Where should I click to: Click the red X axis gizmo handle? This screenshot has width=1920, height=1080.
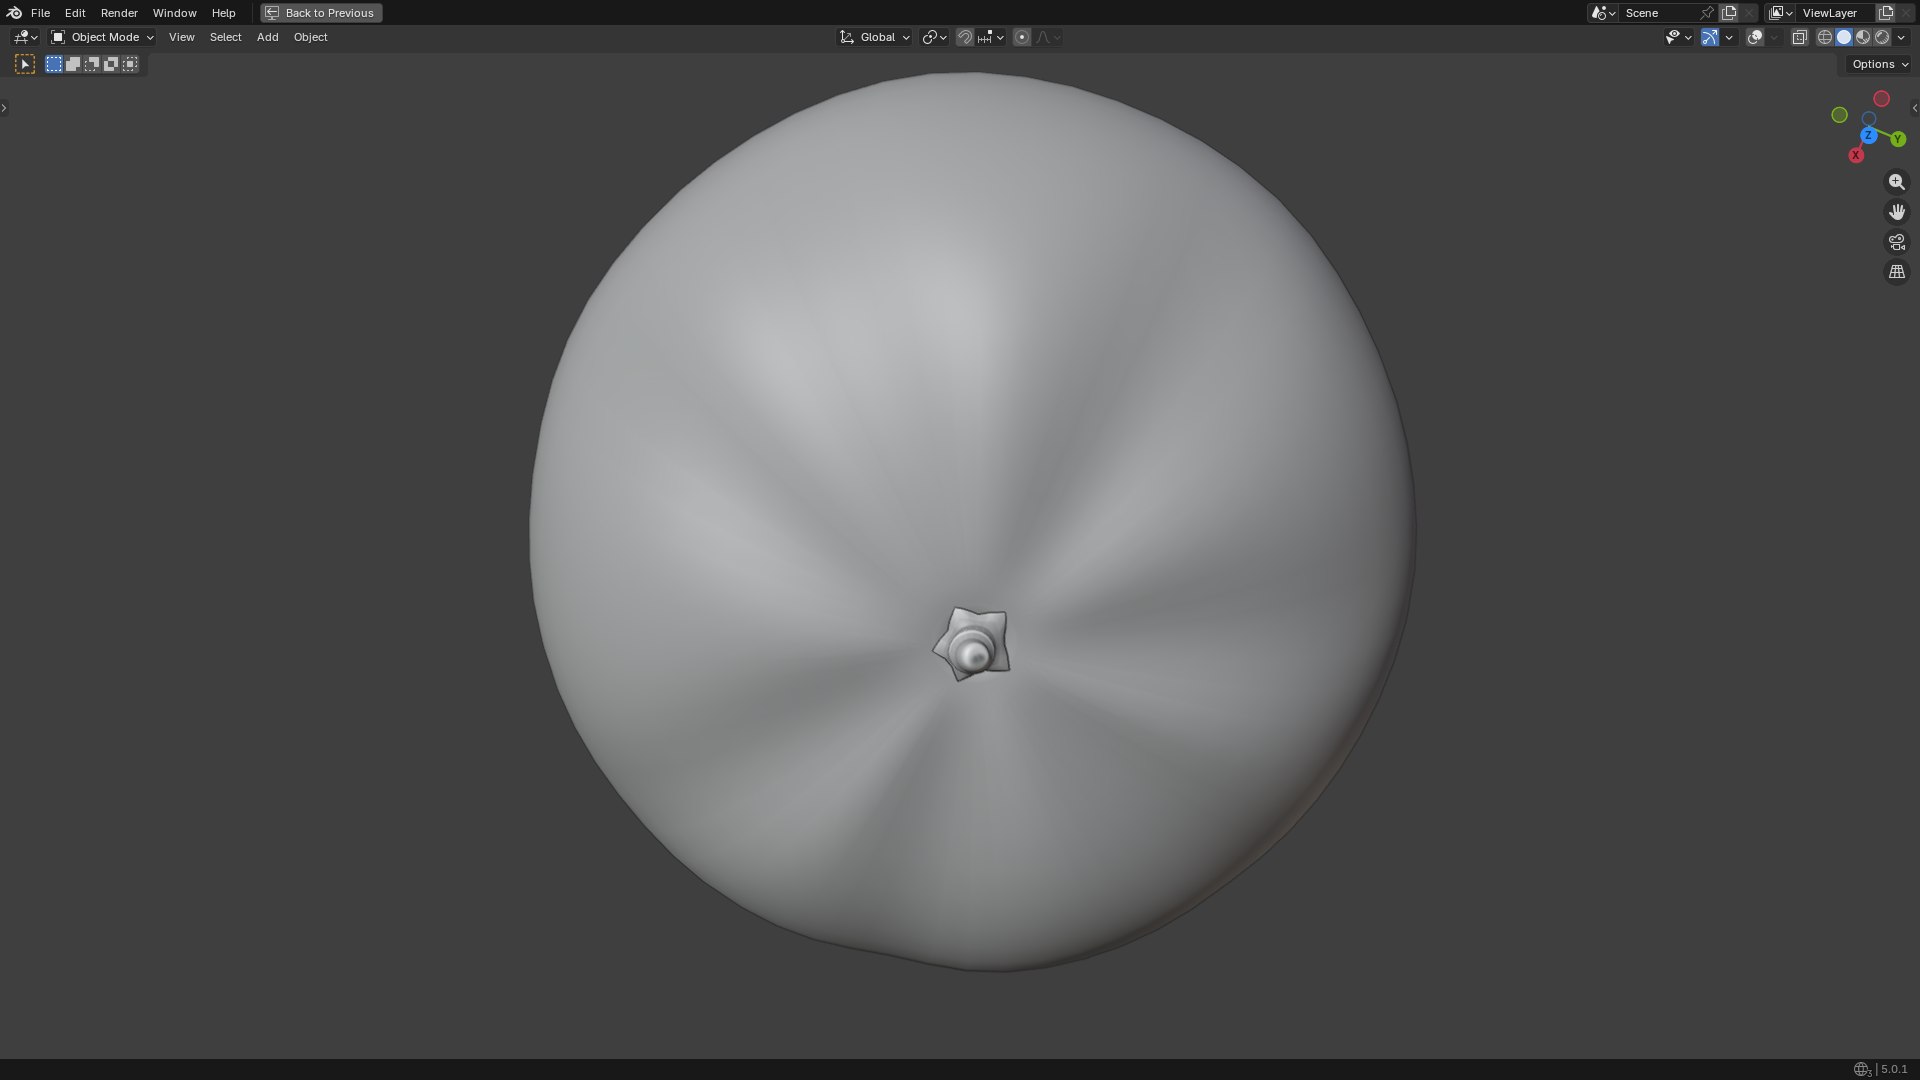click(x=1856, y=155)
